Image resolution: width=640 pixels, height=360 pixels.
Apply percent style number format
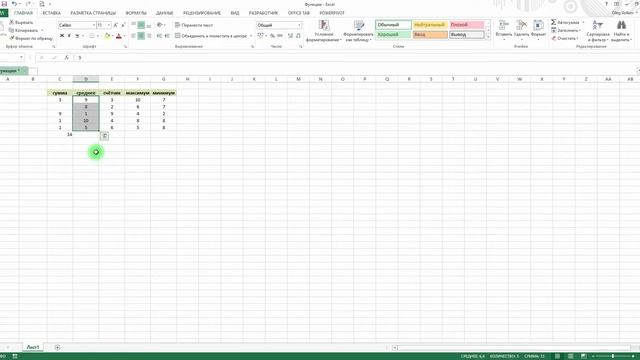coord(272,36)
